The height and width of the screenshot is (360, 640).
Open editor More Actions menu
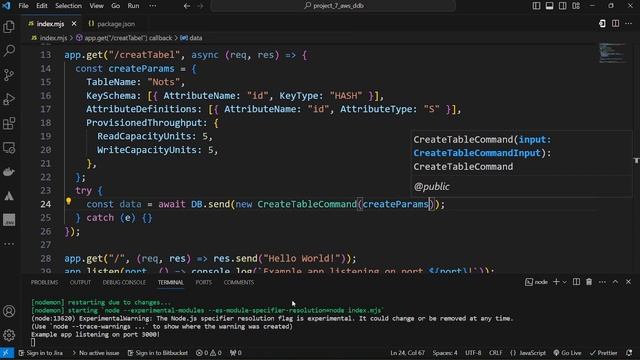pos(628,24)
